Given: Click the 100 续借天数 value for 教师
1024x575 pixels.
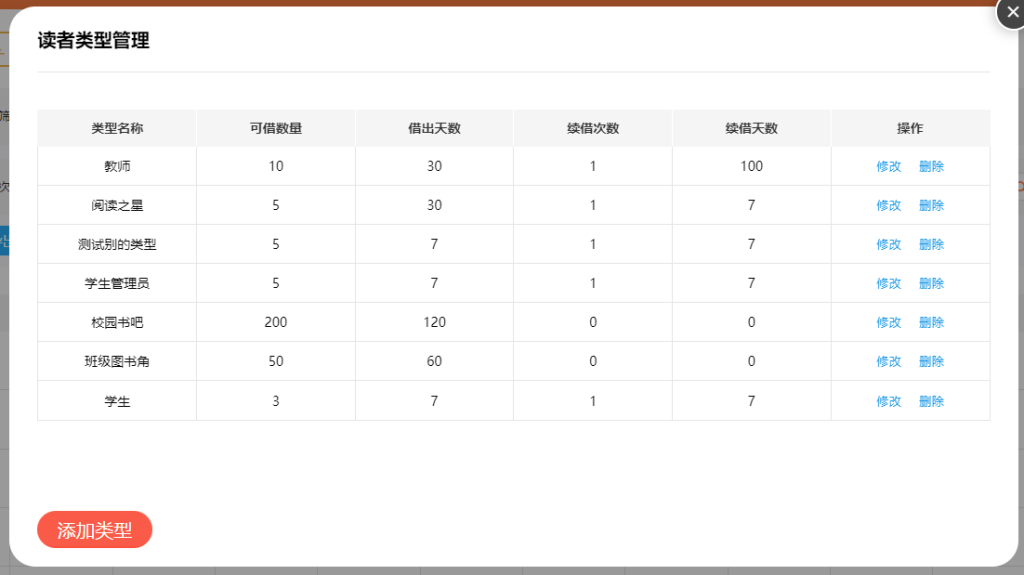Looking at the screenshot, I should click(x=752, y=166).
